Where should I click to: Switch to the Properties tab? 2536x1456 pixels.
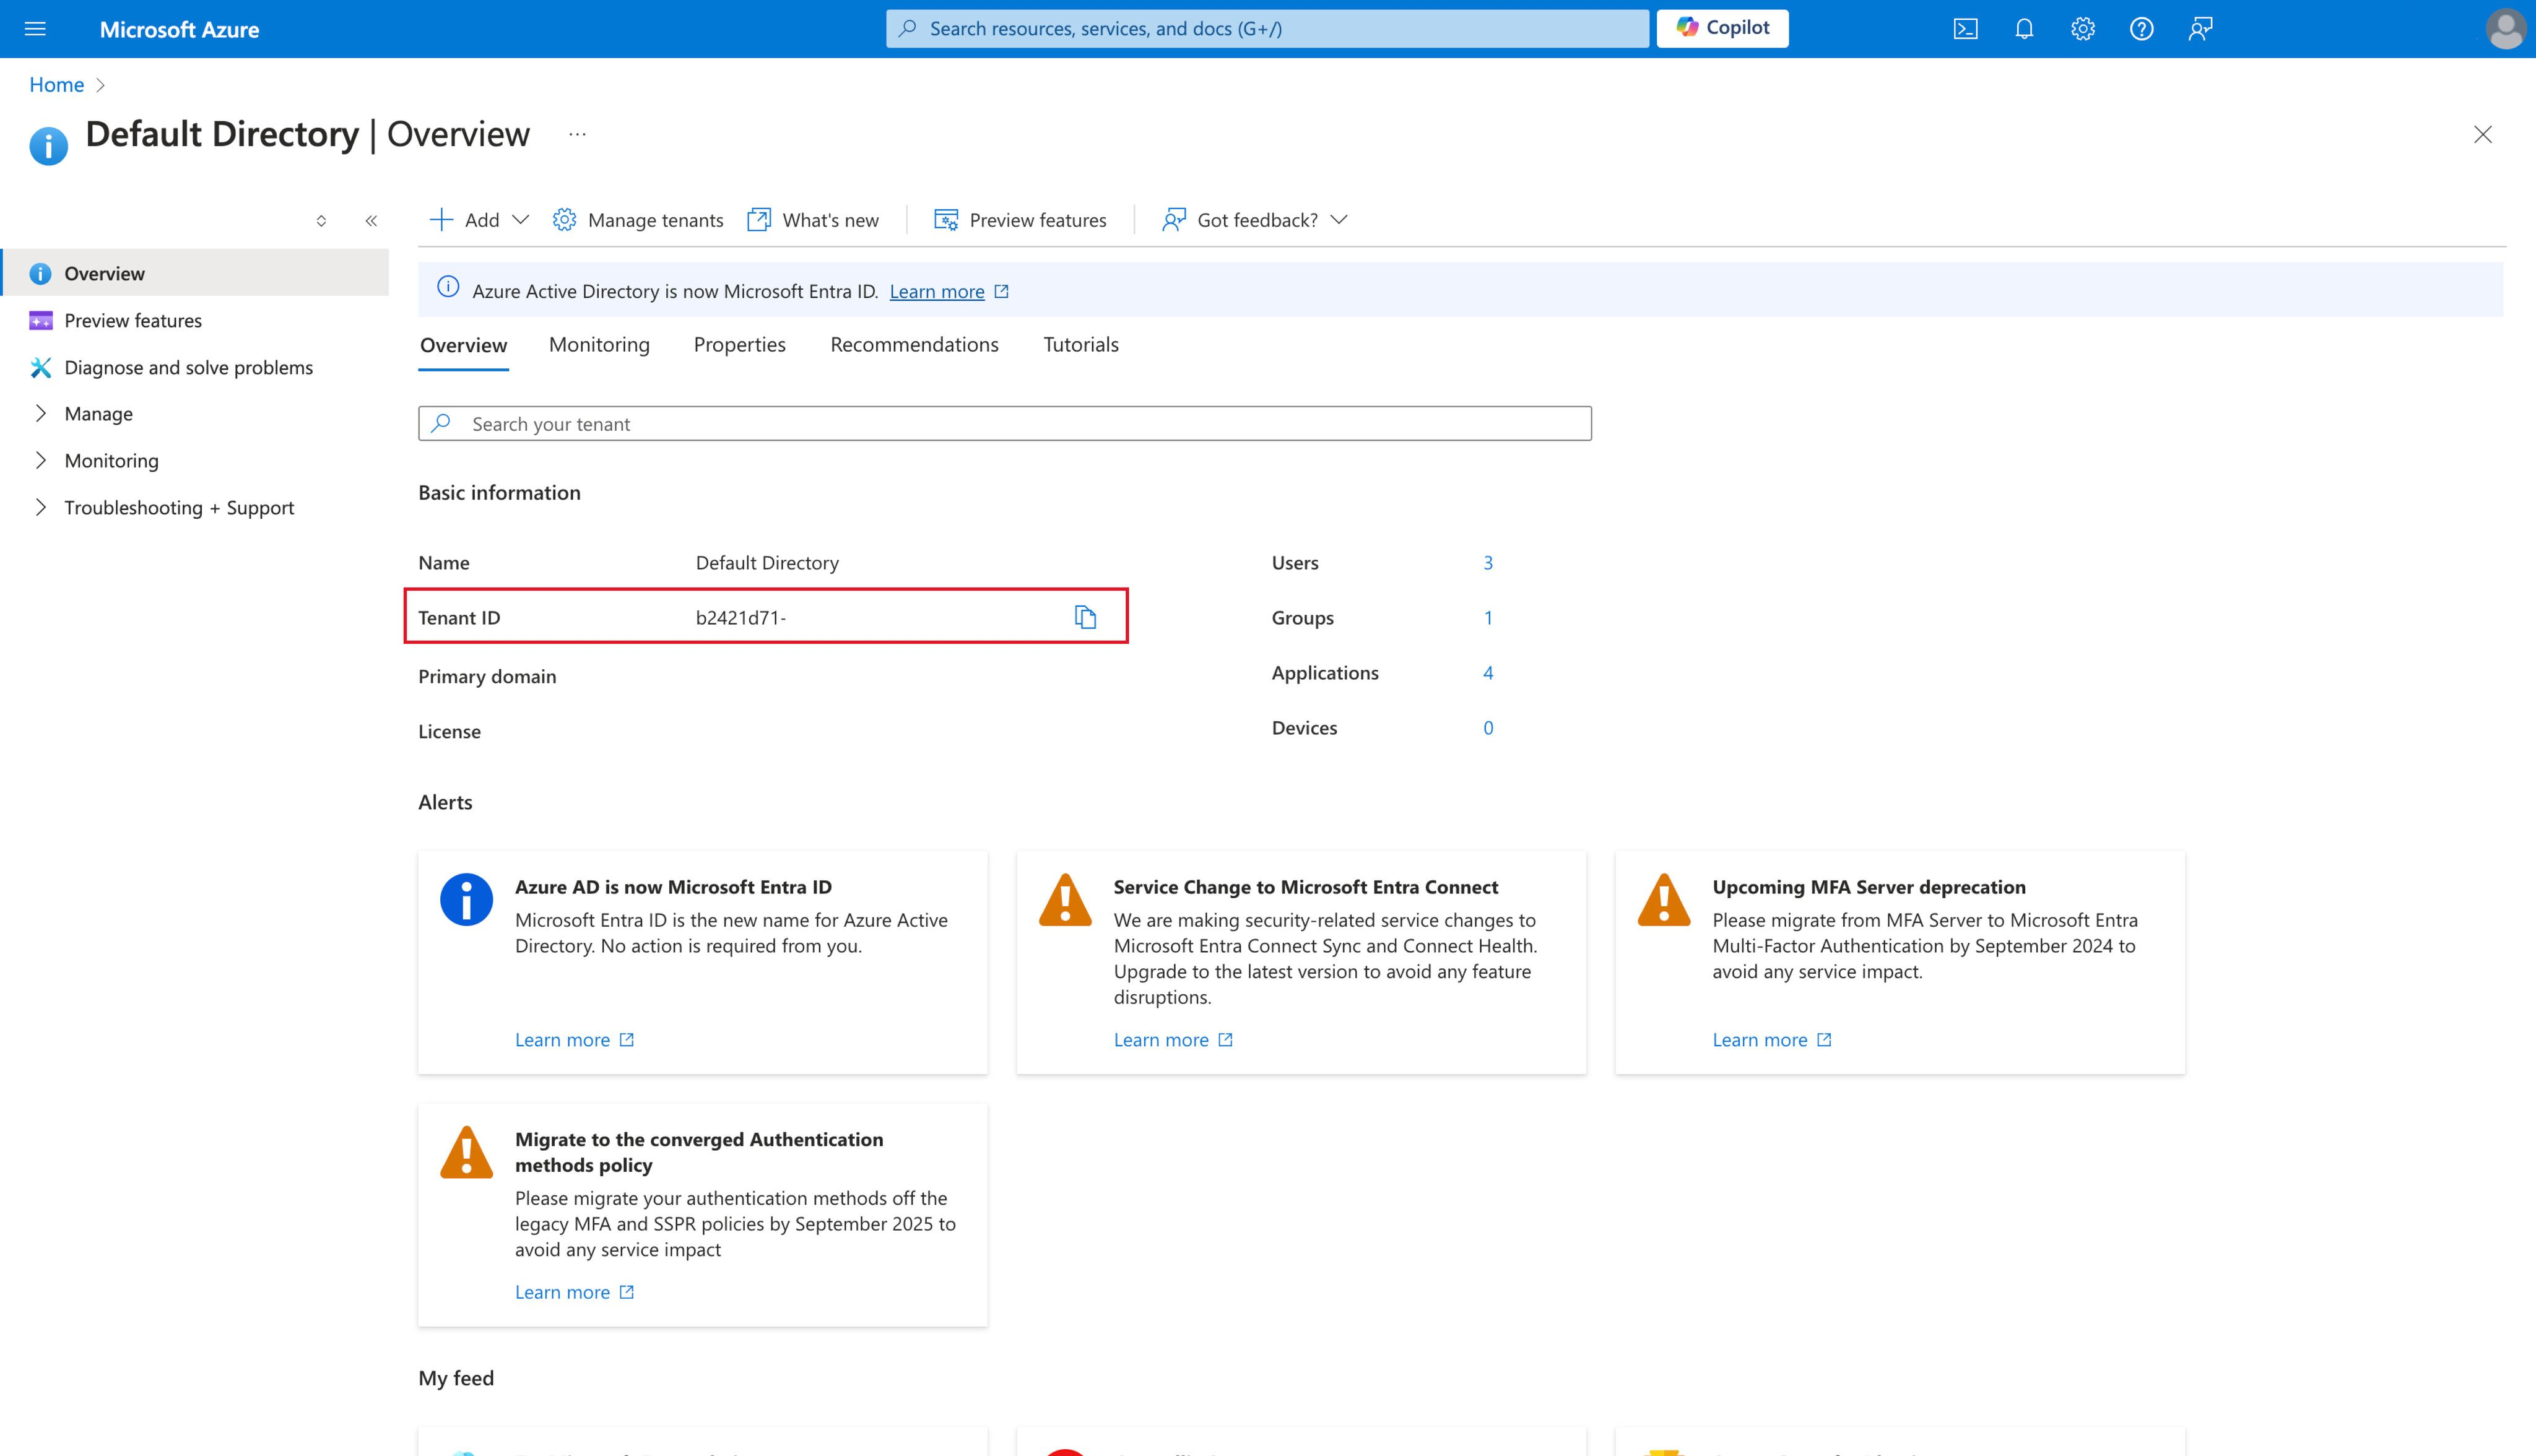coord(739,345)
